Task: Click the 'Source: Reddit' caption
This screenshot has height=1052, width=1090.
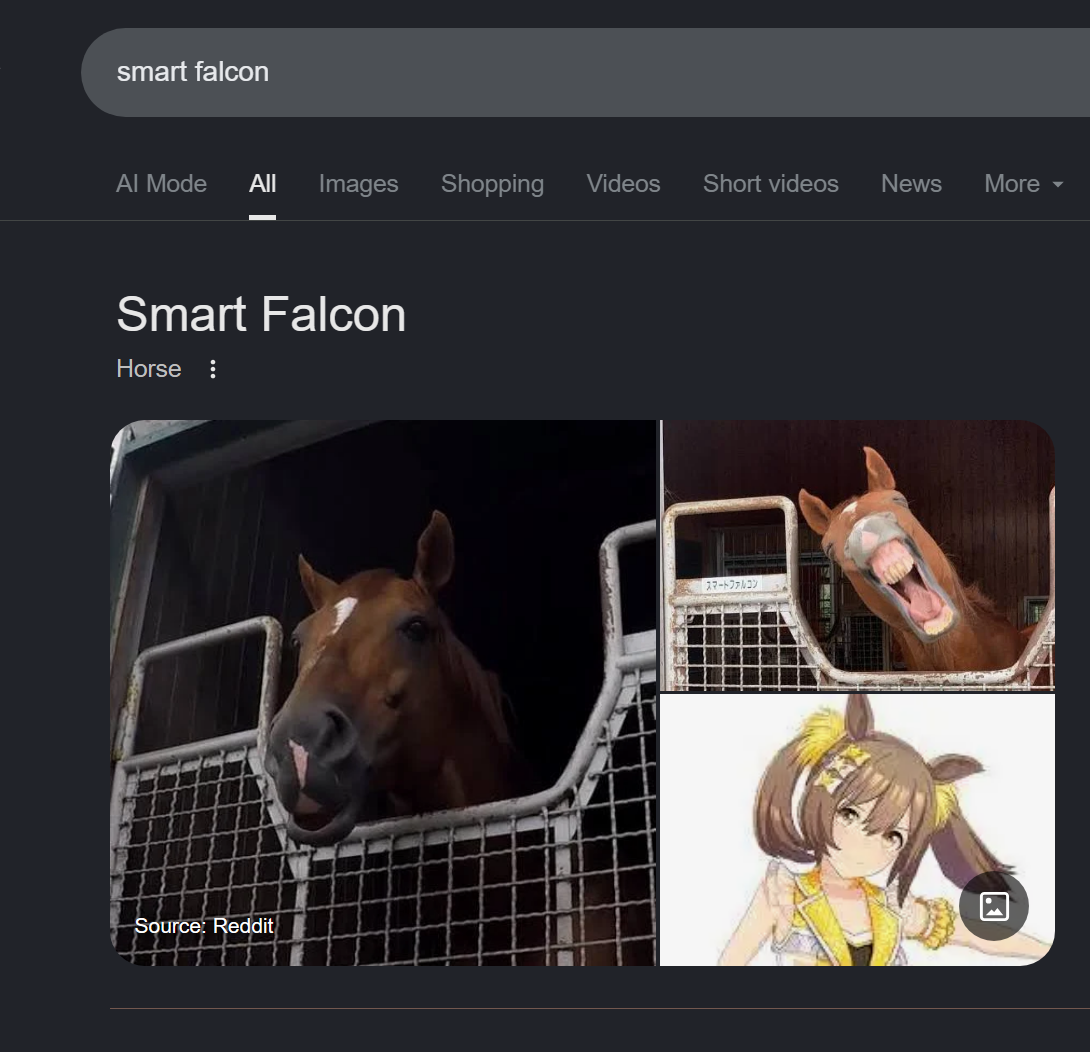Action: [204, 926]
